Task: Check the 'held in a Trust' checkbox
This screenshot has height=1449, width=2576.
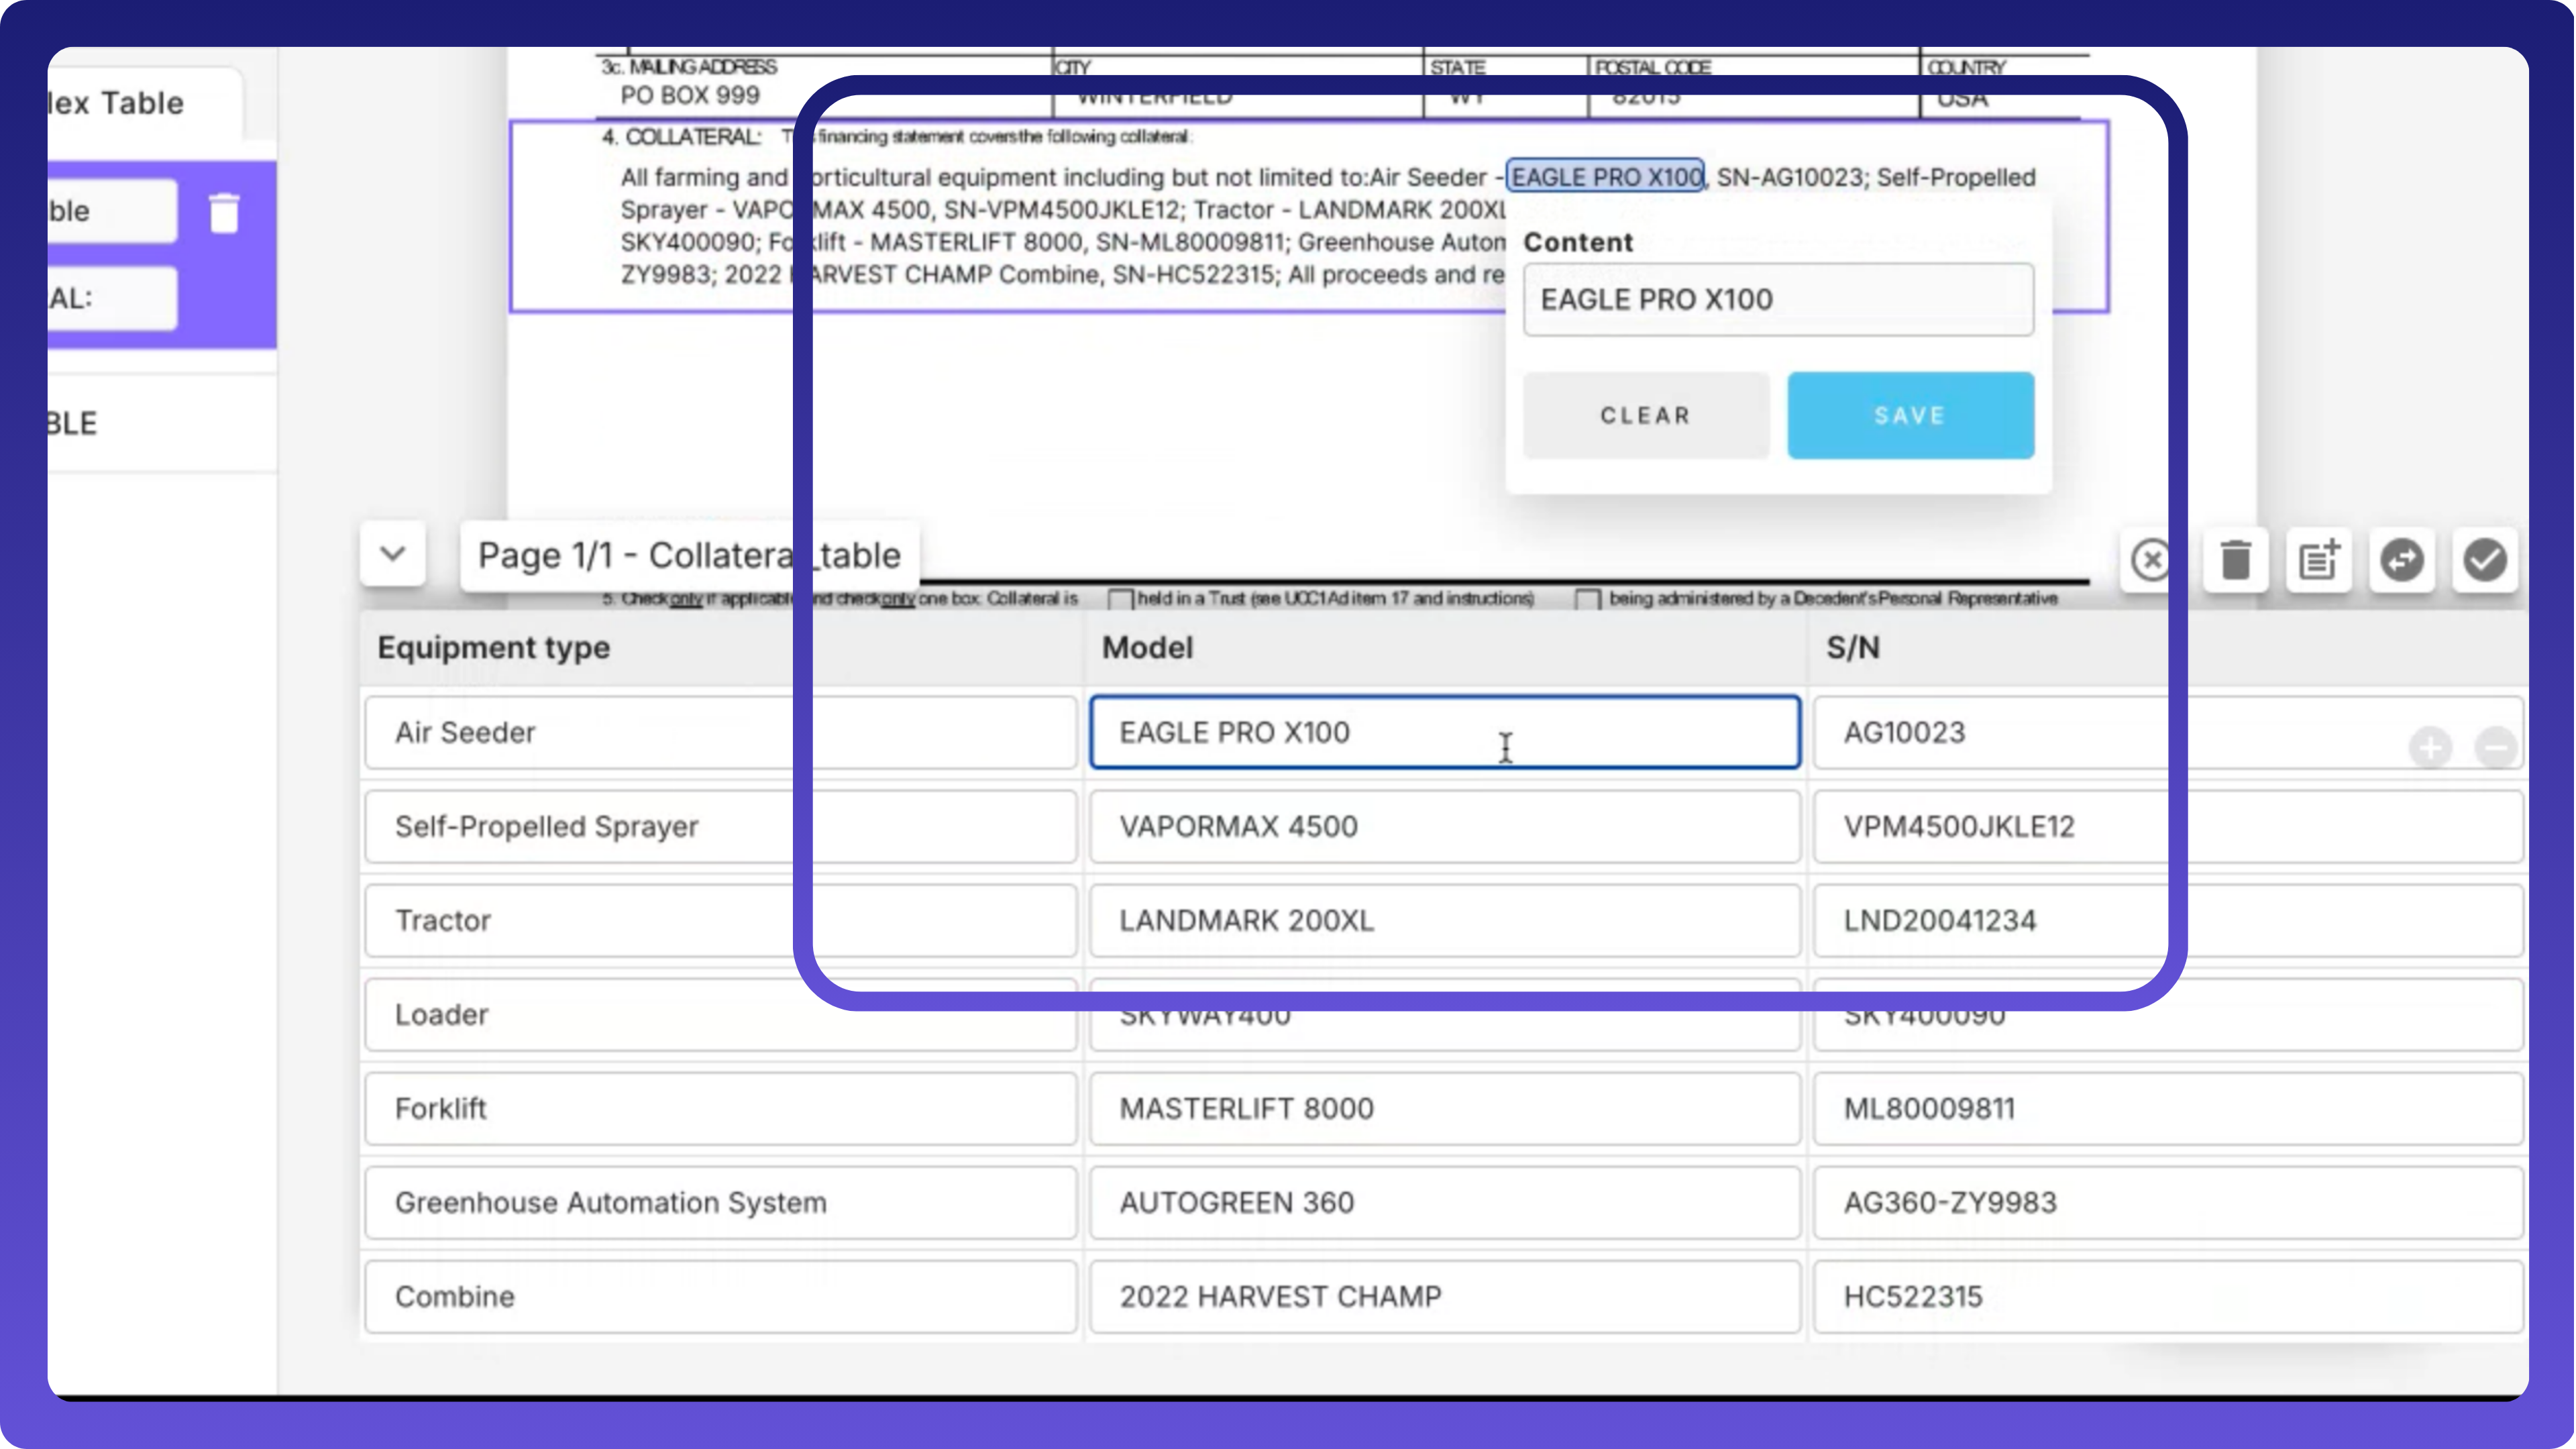Action: click(x=1120, y=599)
